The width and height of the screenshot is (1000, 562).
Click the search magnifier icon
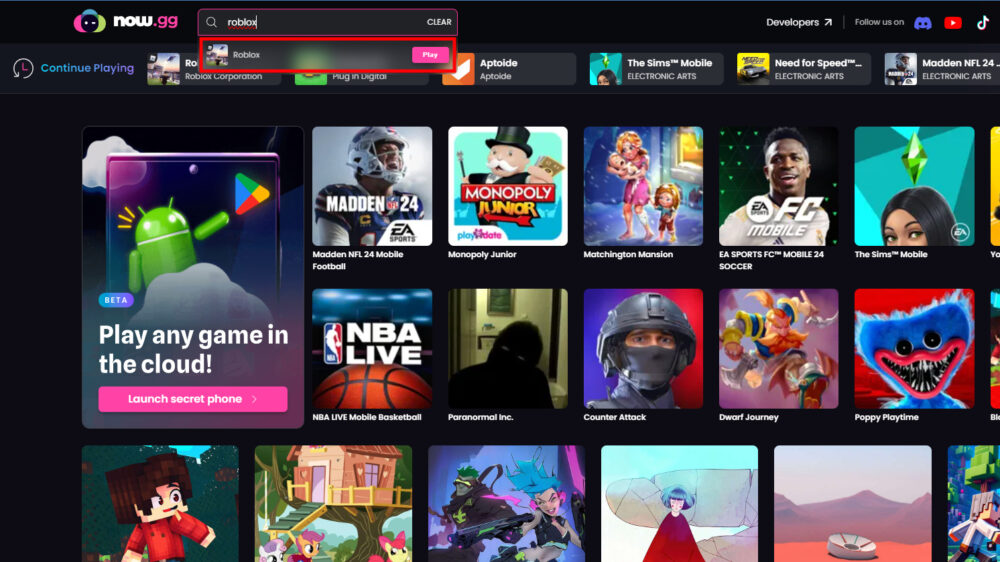point(212,22)
